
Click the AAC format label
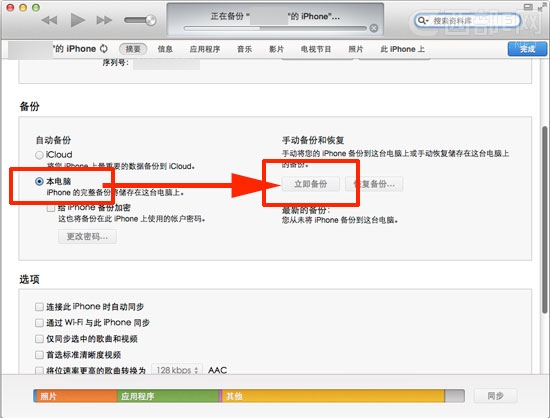[217, 370]
